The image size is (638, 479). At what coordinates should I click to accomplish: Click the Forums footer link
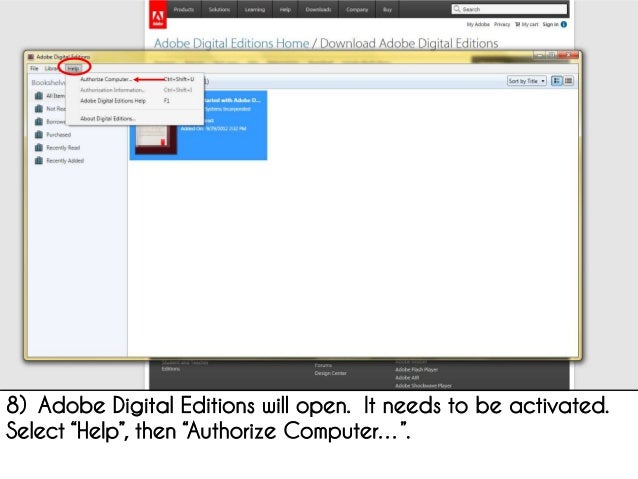click(x=323, y=365)
